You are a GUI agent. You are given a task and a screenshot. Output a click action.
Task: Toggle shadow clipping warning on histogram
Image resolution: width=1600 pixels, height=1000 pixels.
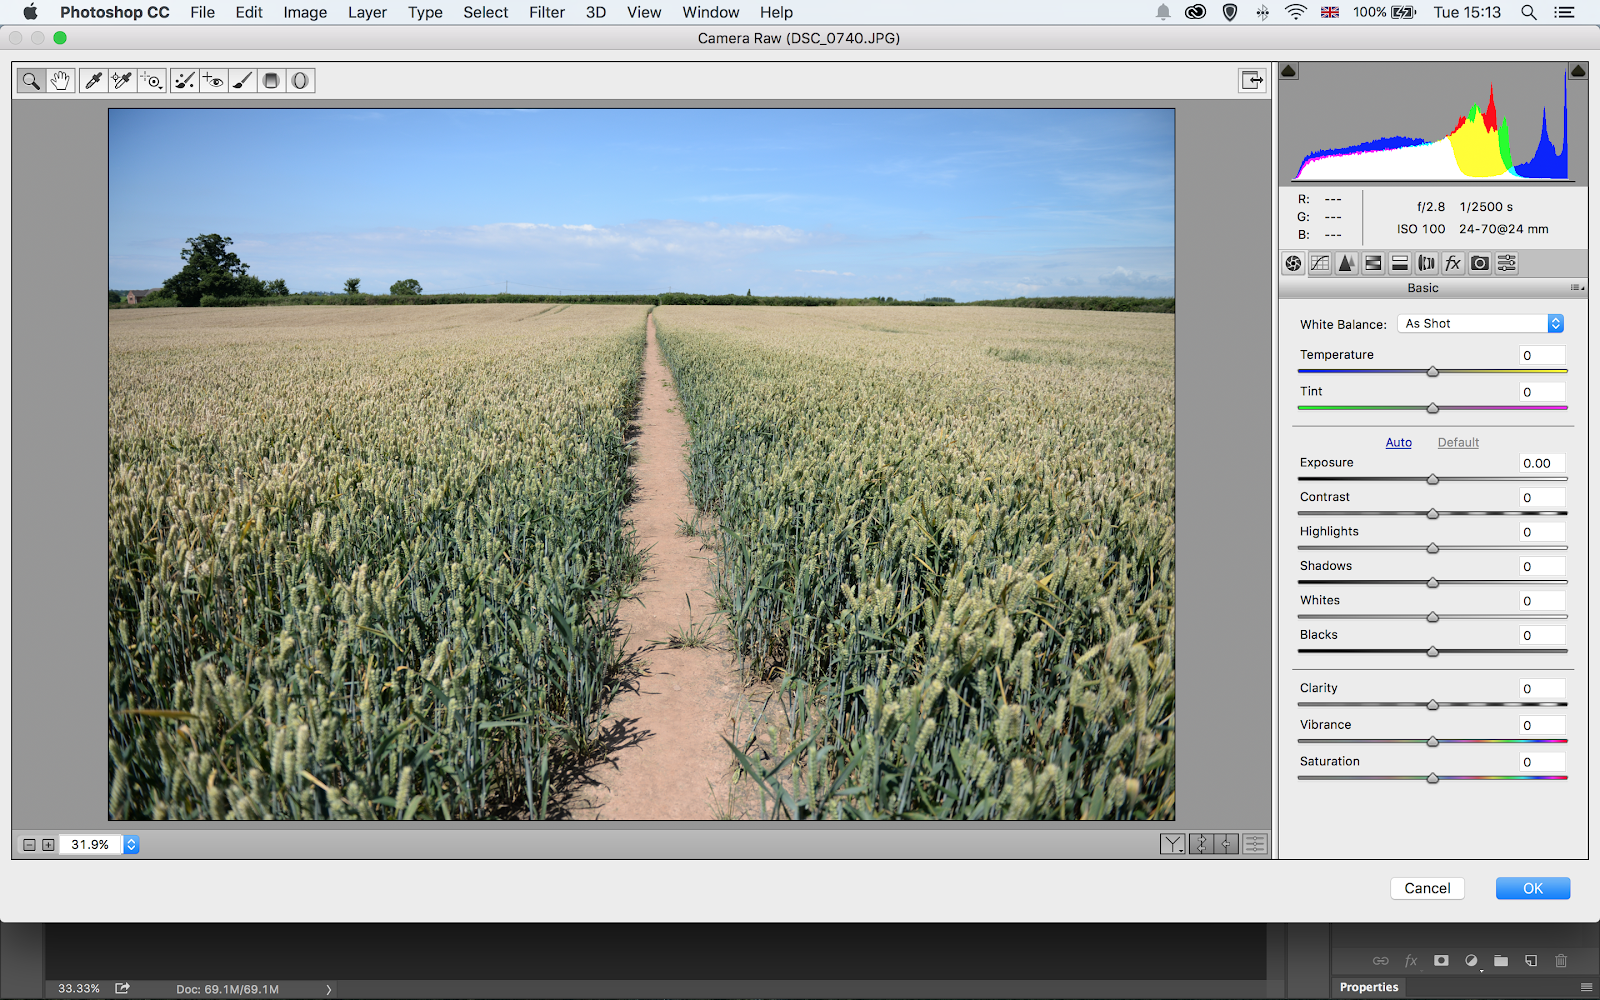(1289, 71)
